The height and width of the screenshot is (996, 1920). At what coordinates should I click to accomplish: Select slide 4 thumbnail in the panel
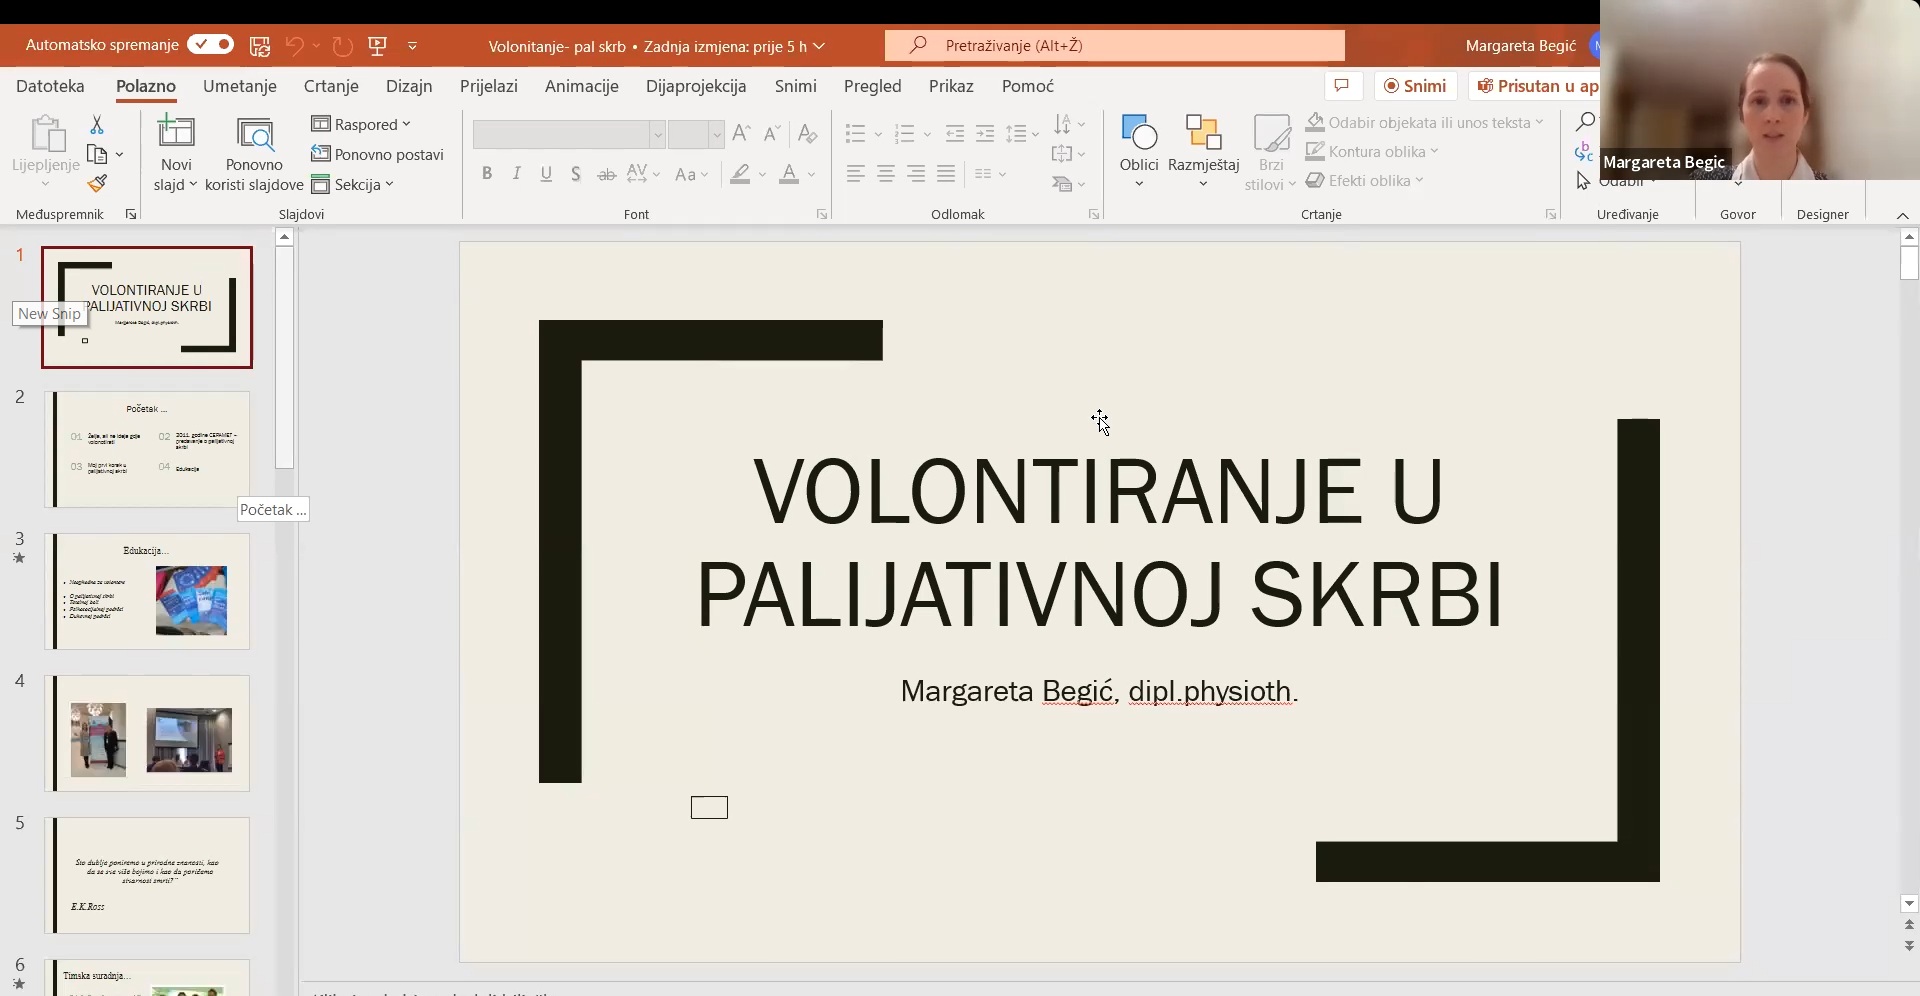pyautogui.click(x=148, y=733)
